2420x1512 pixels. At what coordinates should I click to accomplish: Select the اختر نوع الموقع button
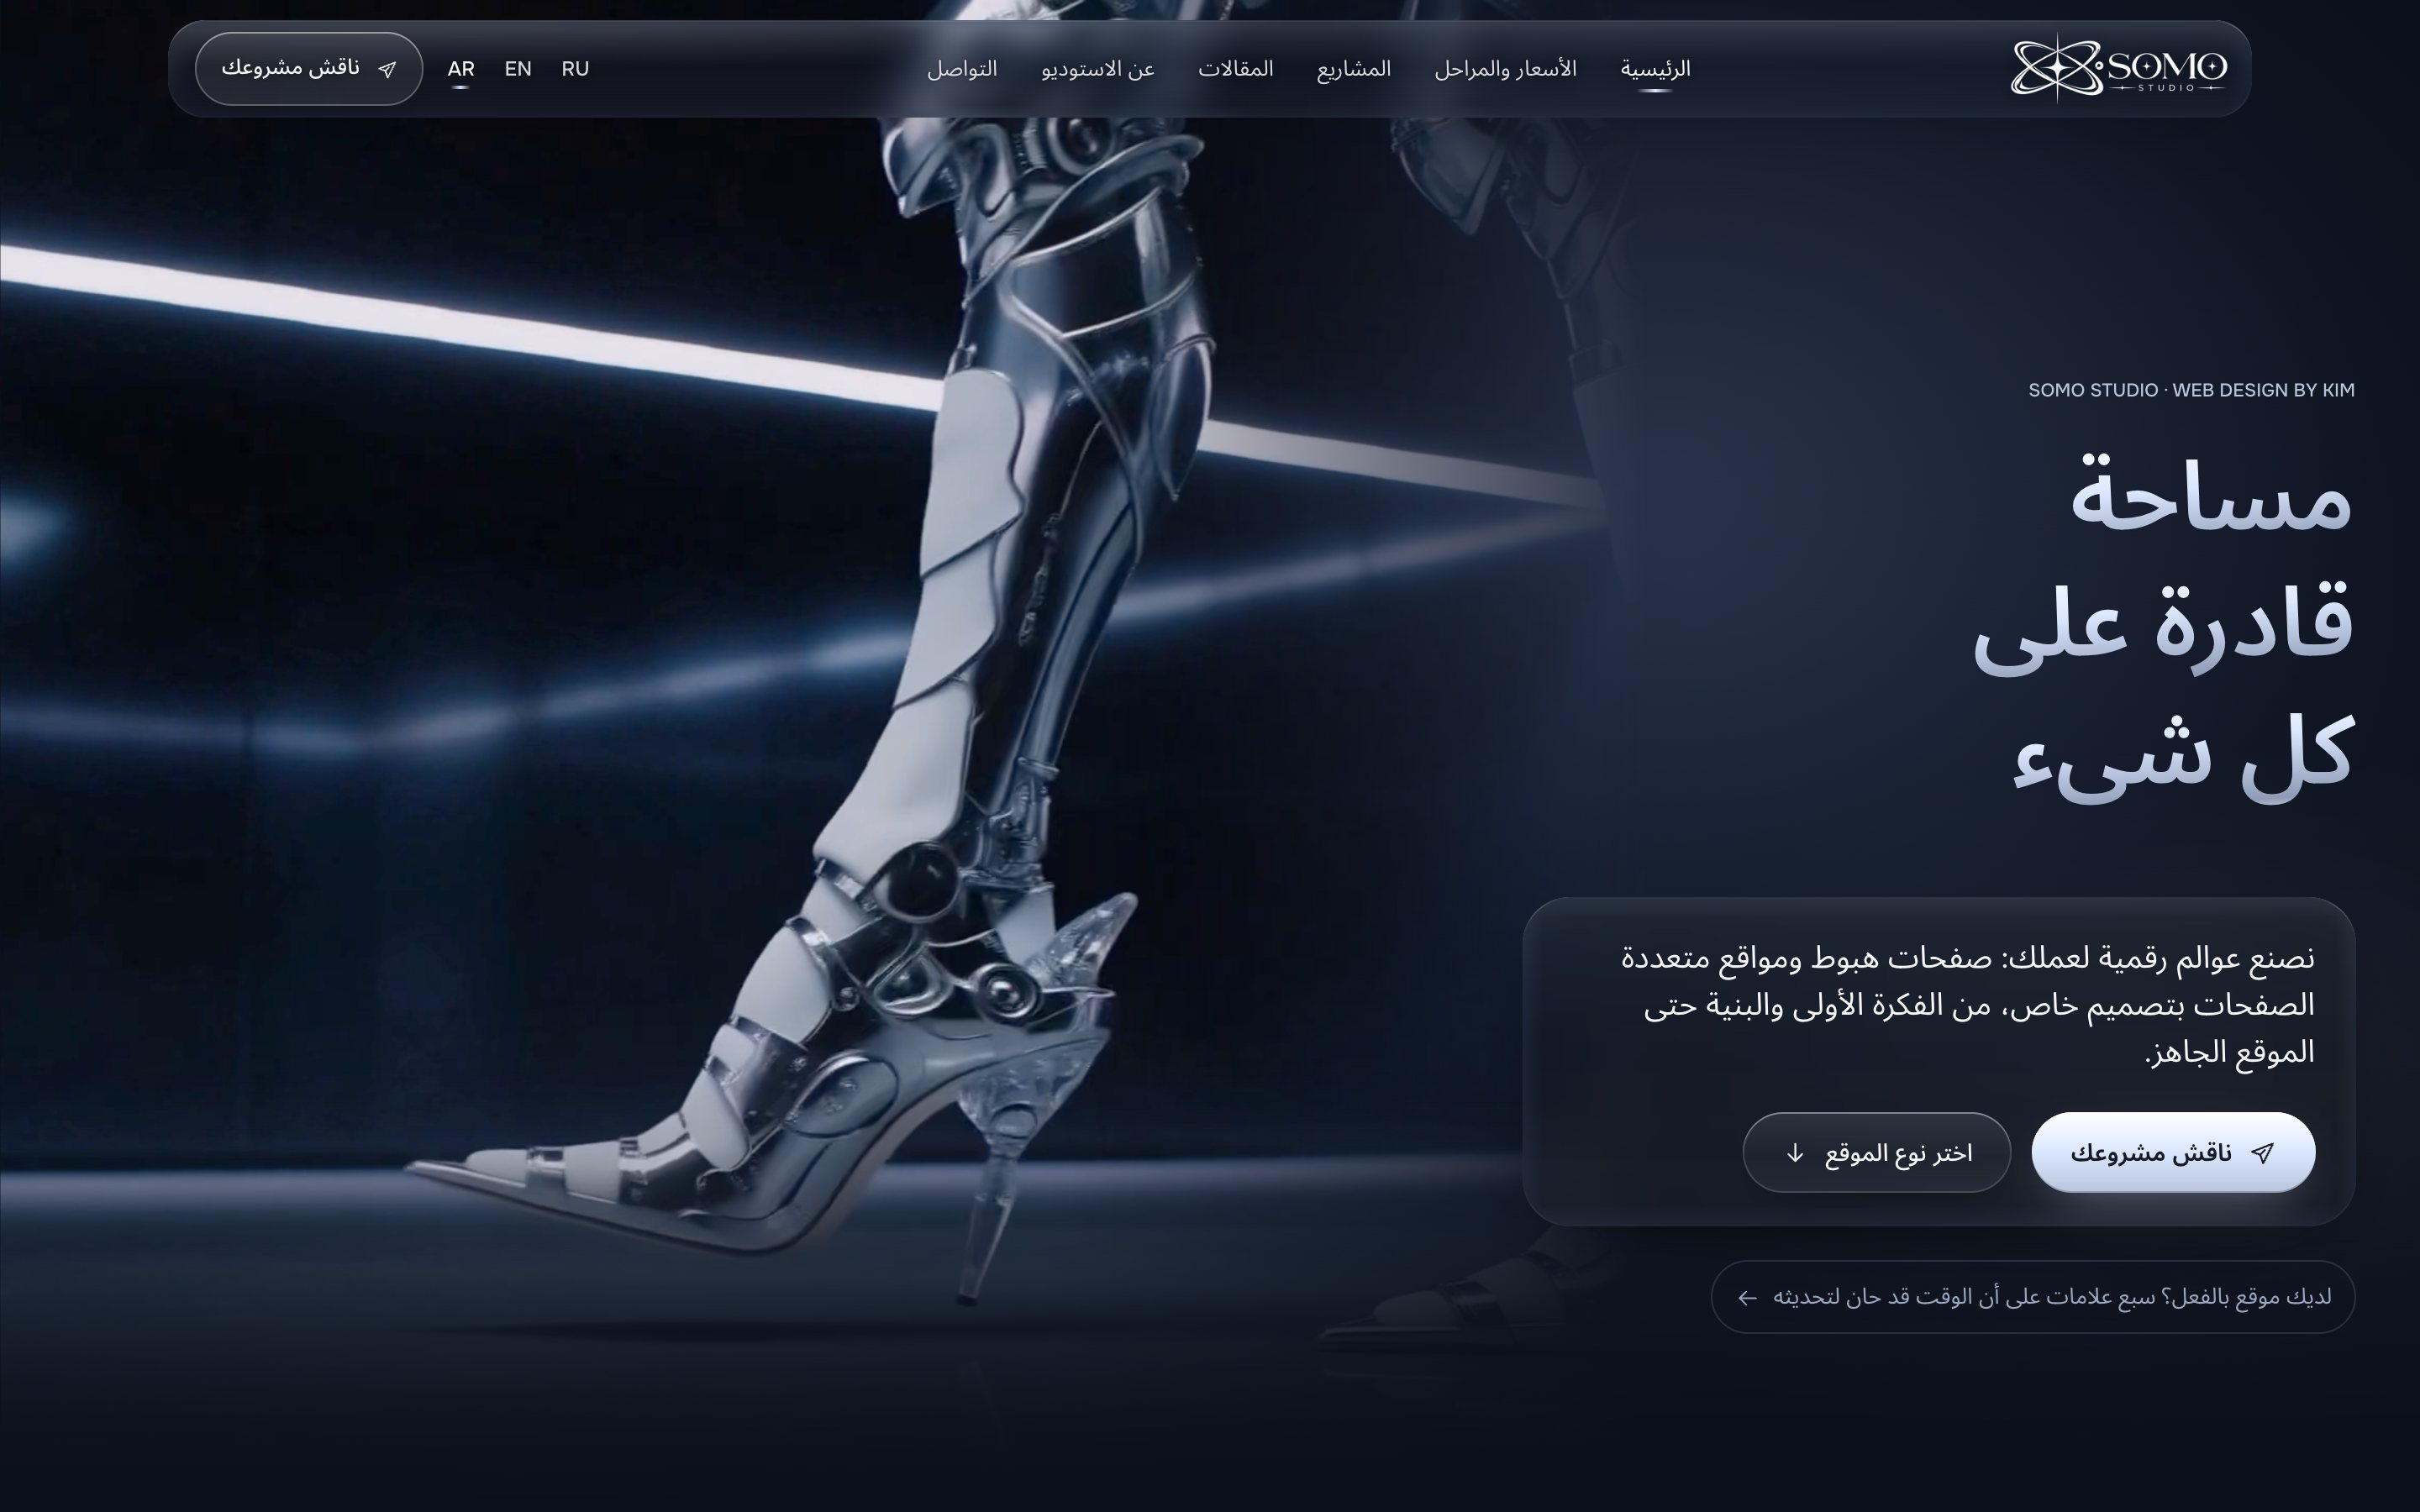pyautogui.click(x=1876, y=1152)
